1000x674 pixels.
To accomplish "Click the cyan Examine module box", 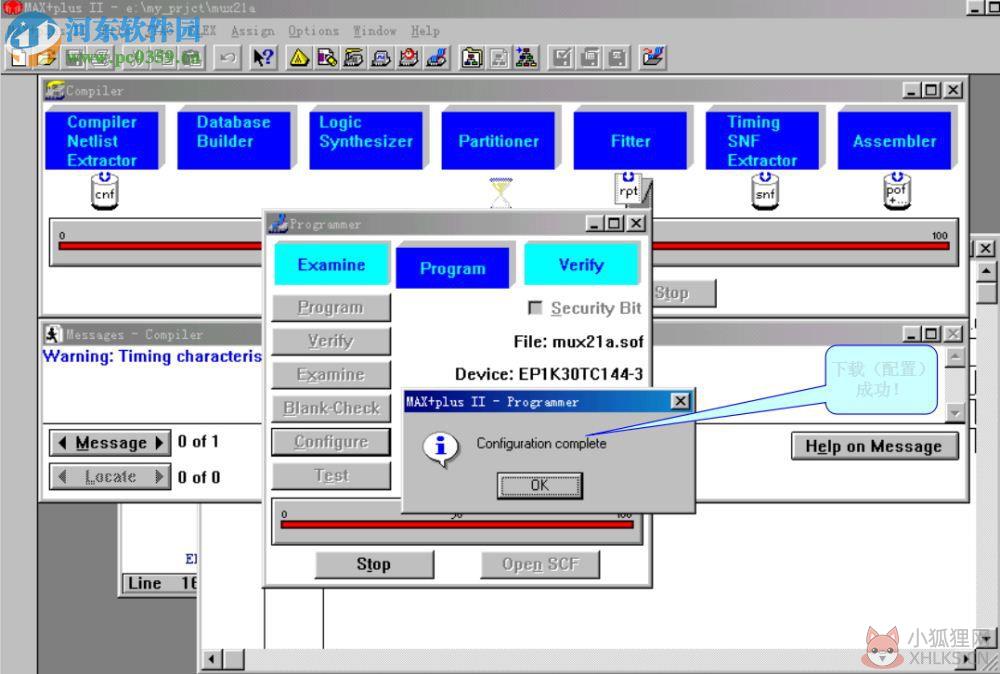I will click(x=332, y=264).
